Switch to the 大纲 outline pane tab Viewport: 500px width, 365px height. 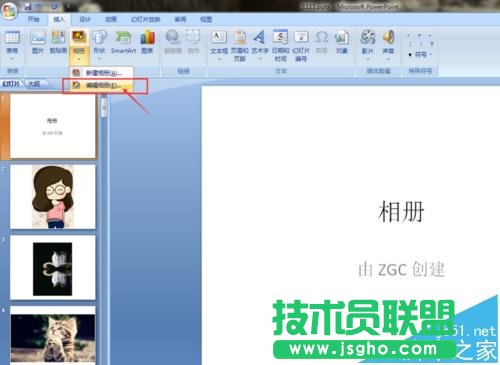click(x=35, y=84)
